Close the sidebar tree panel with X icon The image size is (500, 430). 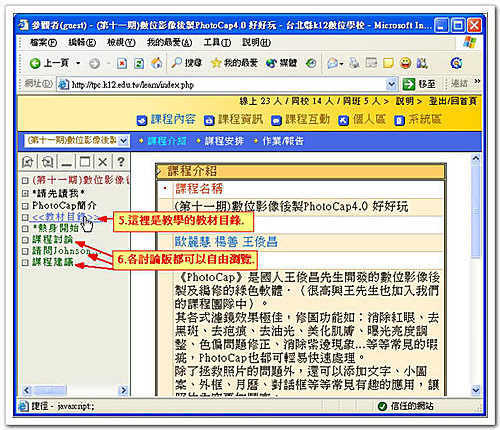(103, 162)
